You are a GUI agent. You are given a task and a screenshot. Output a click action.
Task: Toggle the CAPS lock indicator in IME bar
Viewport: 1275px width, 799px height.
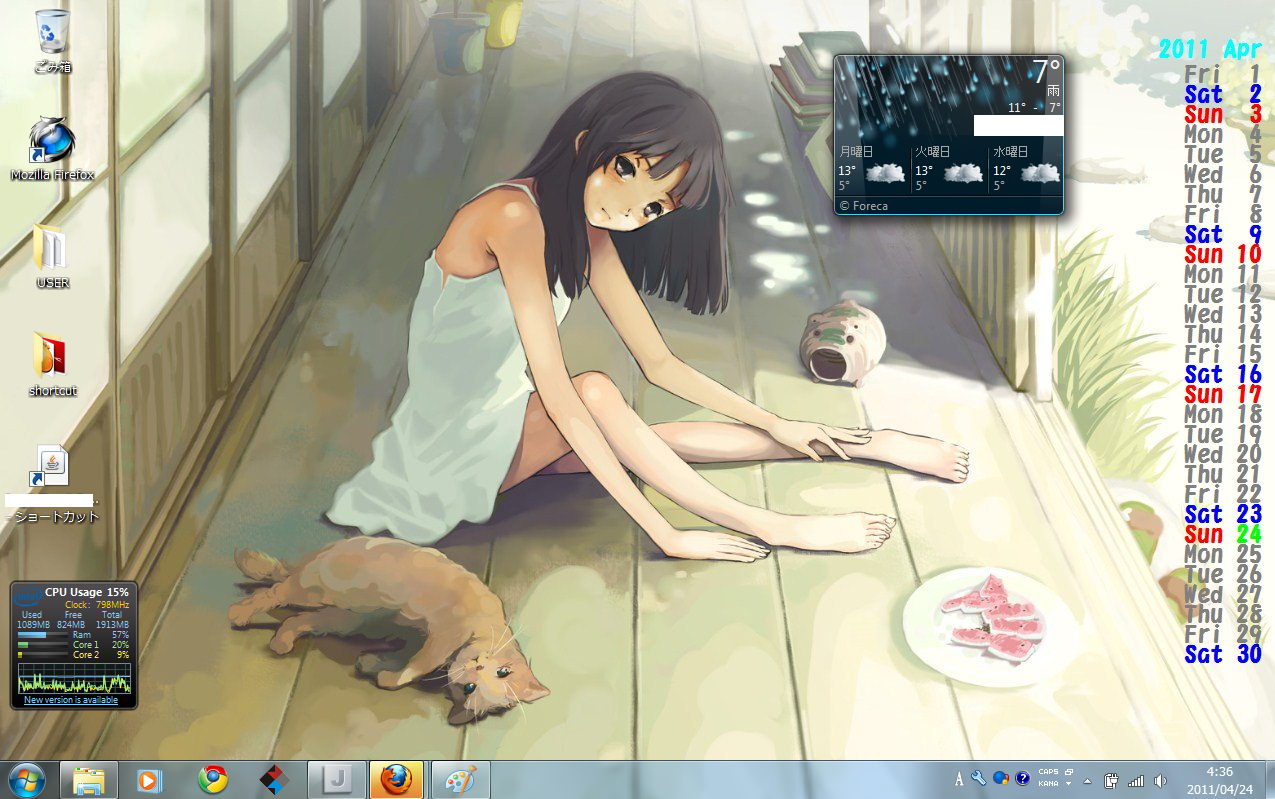coord(1049,772)
